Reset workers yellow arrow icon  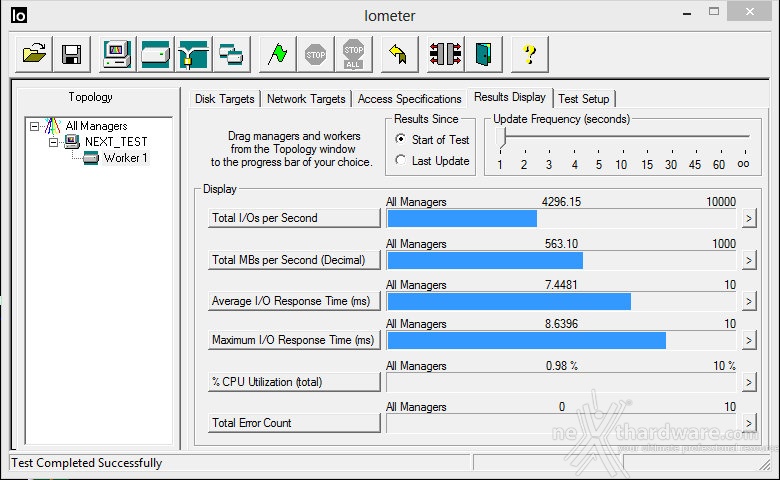coord(399,54)
